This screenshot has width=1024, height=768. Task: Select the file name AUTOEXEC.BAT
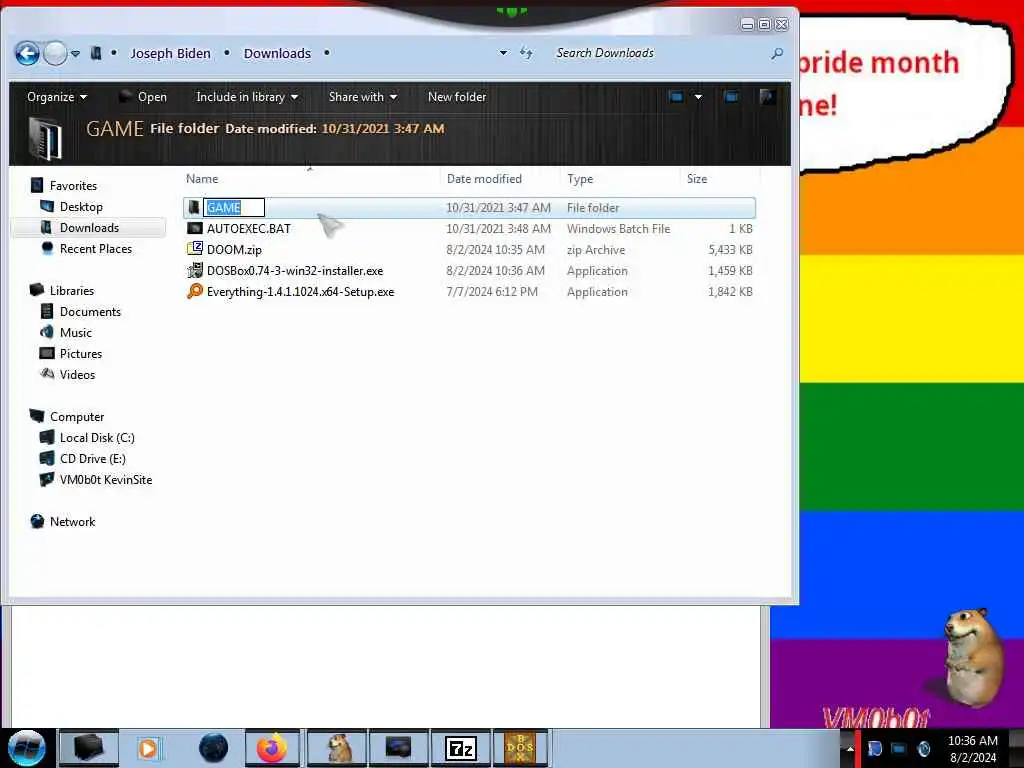click(249, 229)
